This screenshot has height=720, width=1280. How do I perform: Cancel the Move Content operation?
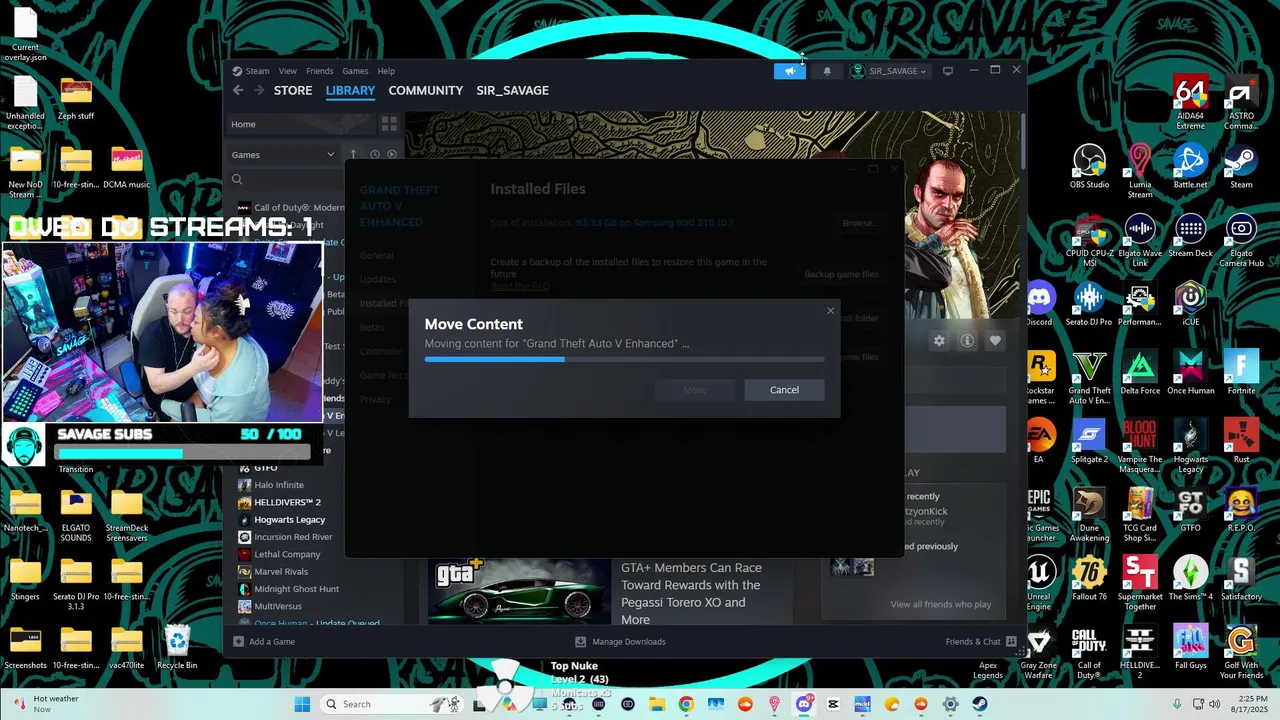point(784,390)
